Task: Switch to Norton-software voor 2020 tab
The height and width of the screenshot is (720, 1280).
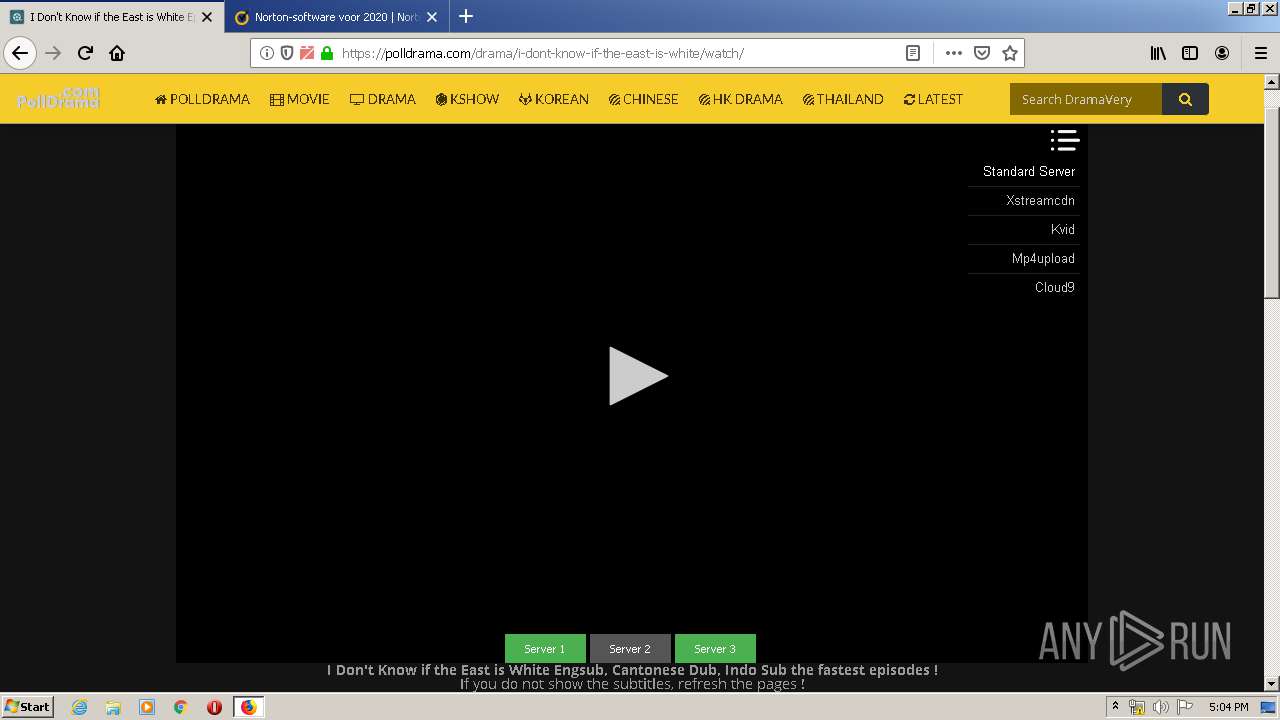Action: click(x=336, y=17)
